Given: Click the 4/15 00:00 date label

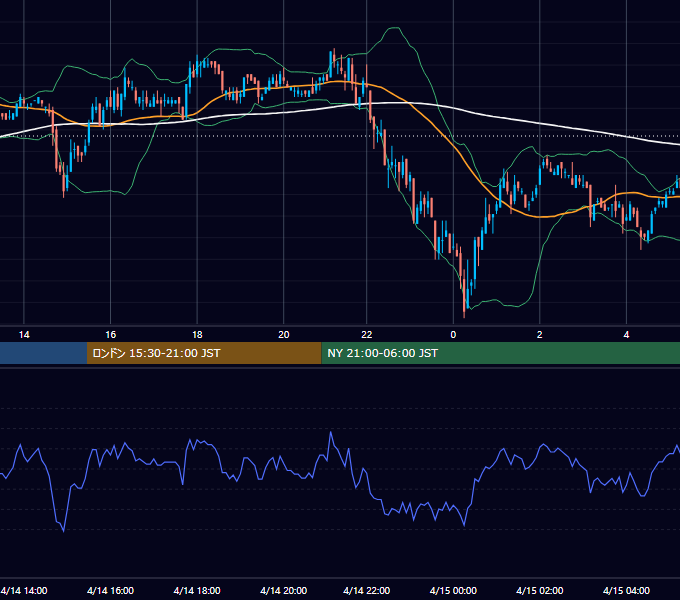Looking at the screenshot, I should coord(453,590).
